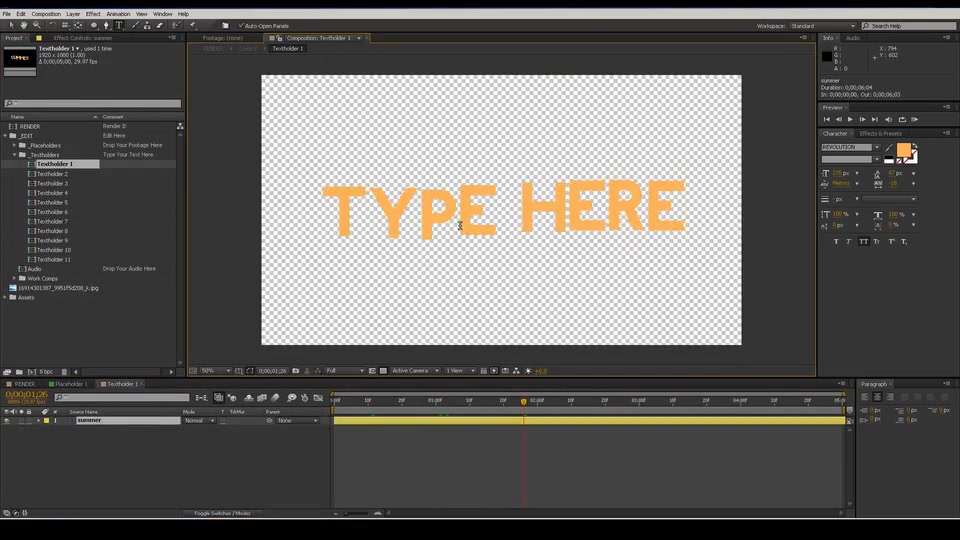Select the Zoom magnifier tool
Viewport: 960px width, 540px height.
(x=37, y=25)
